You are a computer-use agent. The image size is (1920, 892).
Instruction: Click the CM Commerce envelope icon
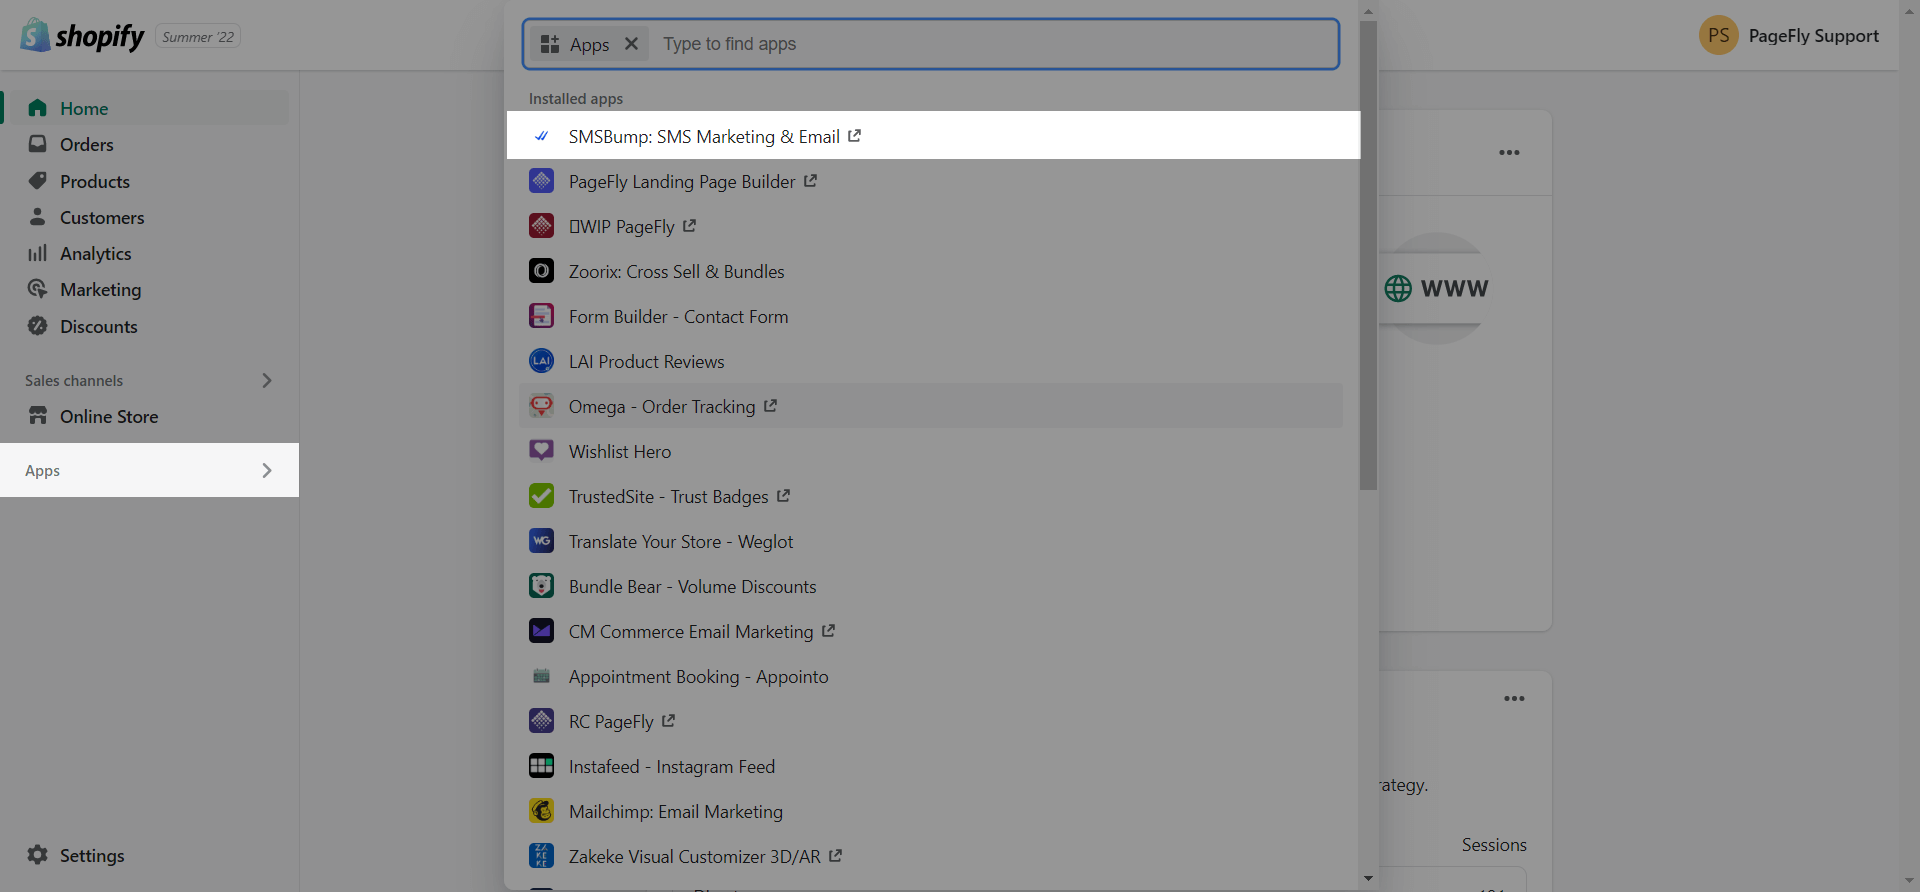(x=541, y=631)
